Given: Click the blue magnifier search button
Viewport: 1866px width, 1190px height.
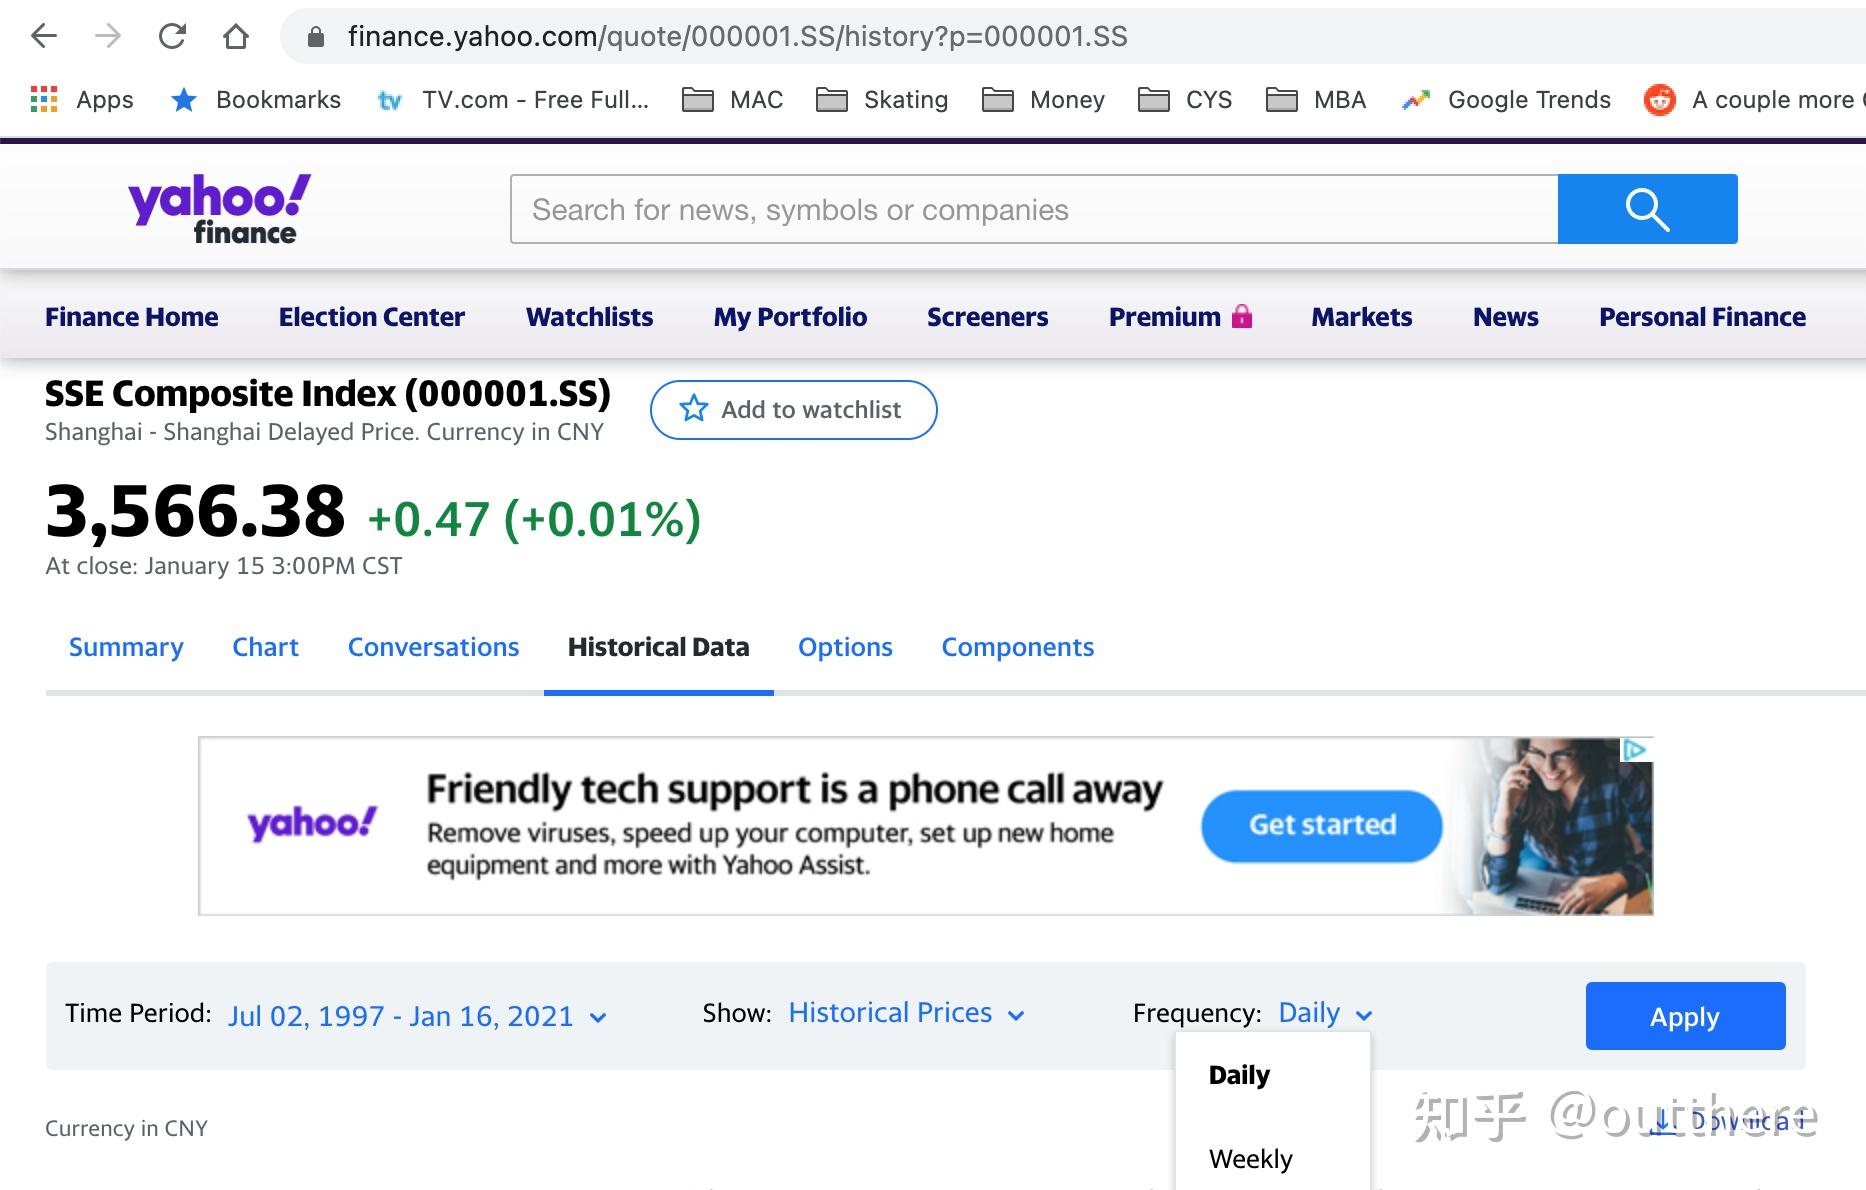Looking at the screenshot, I should coord(1647,209).
